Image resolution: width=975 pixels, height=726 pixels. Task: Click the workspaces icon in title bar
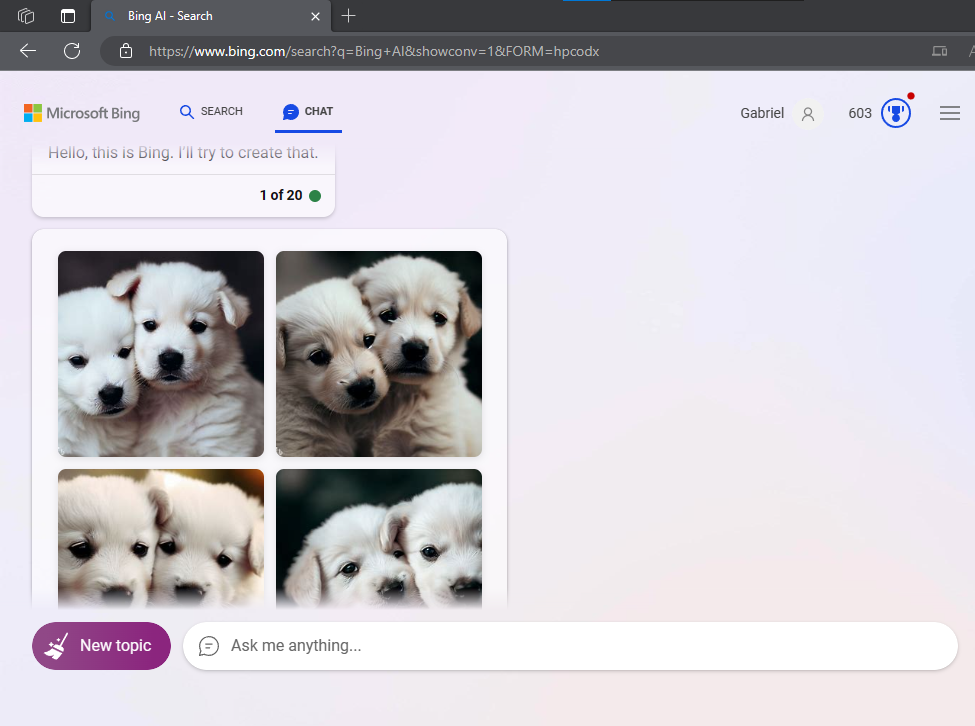[26, 16]
